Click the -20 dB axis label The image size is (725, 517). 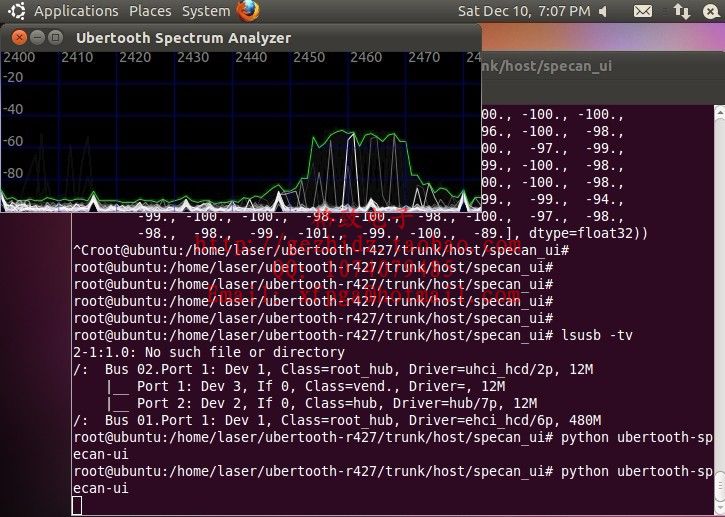[13, 77]
